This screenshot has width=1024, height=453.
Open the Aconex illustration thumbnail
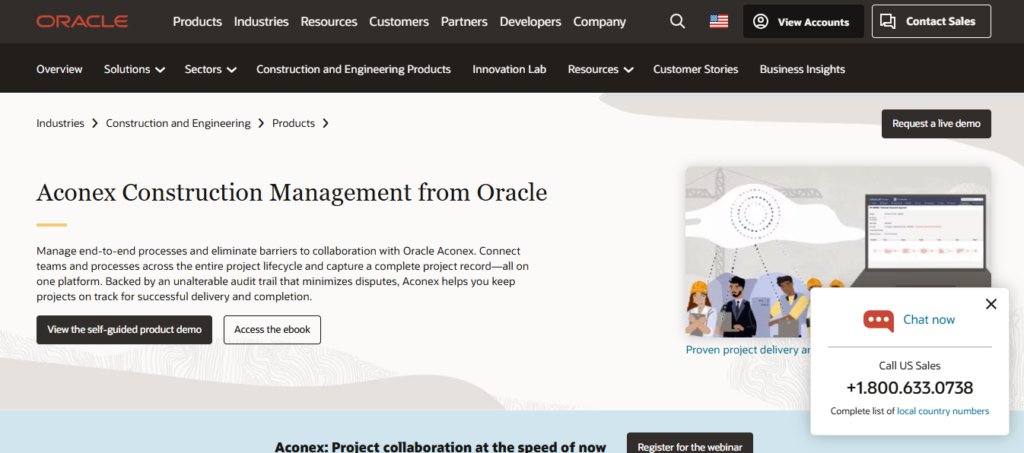[838, 251]
